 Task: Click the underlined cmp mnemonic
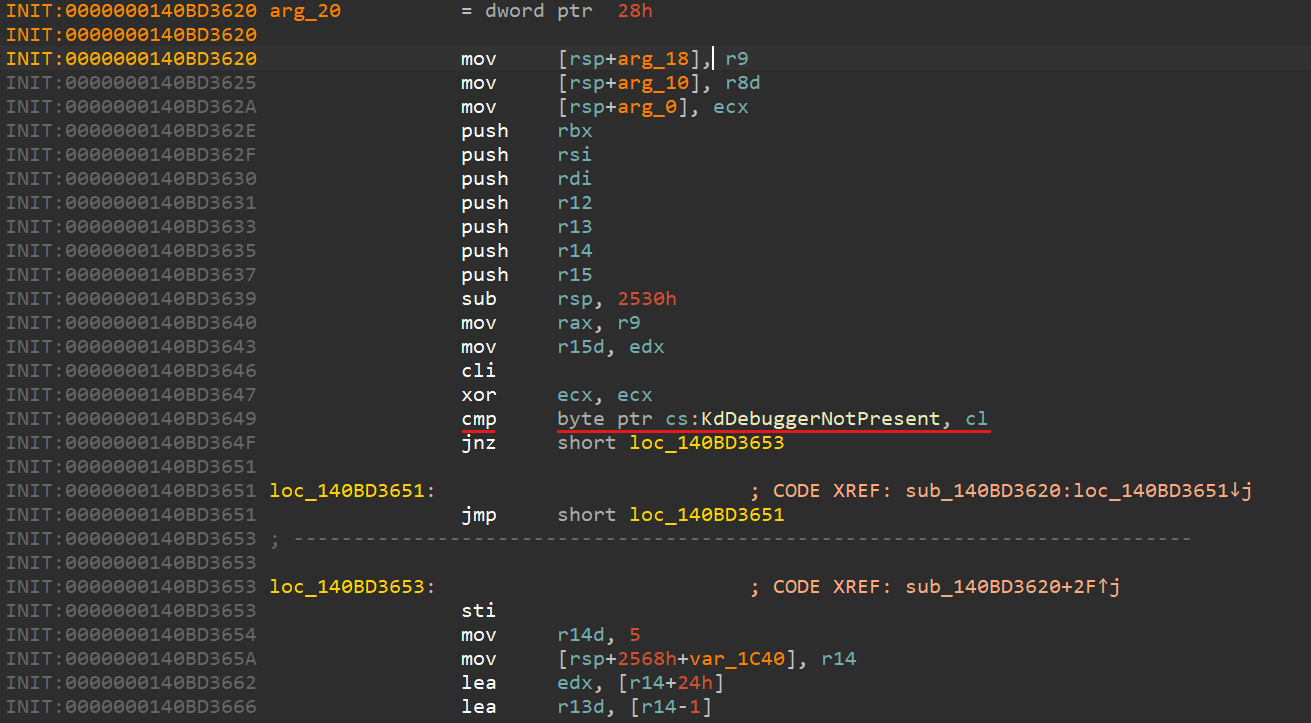click(478, 419)
